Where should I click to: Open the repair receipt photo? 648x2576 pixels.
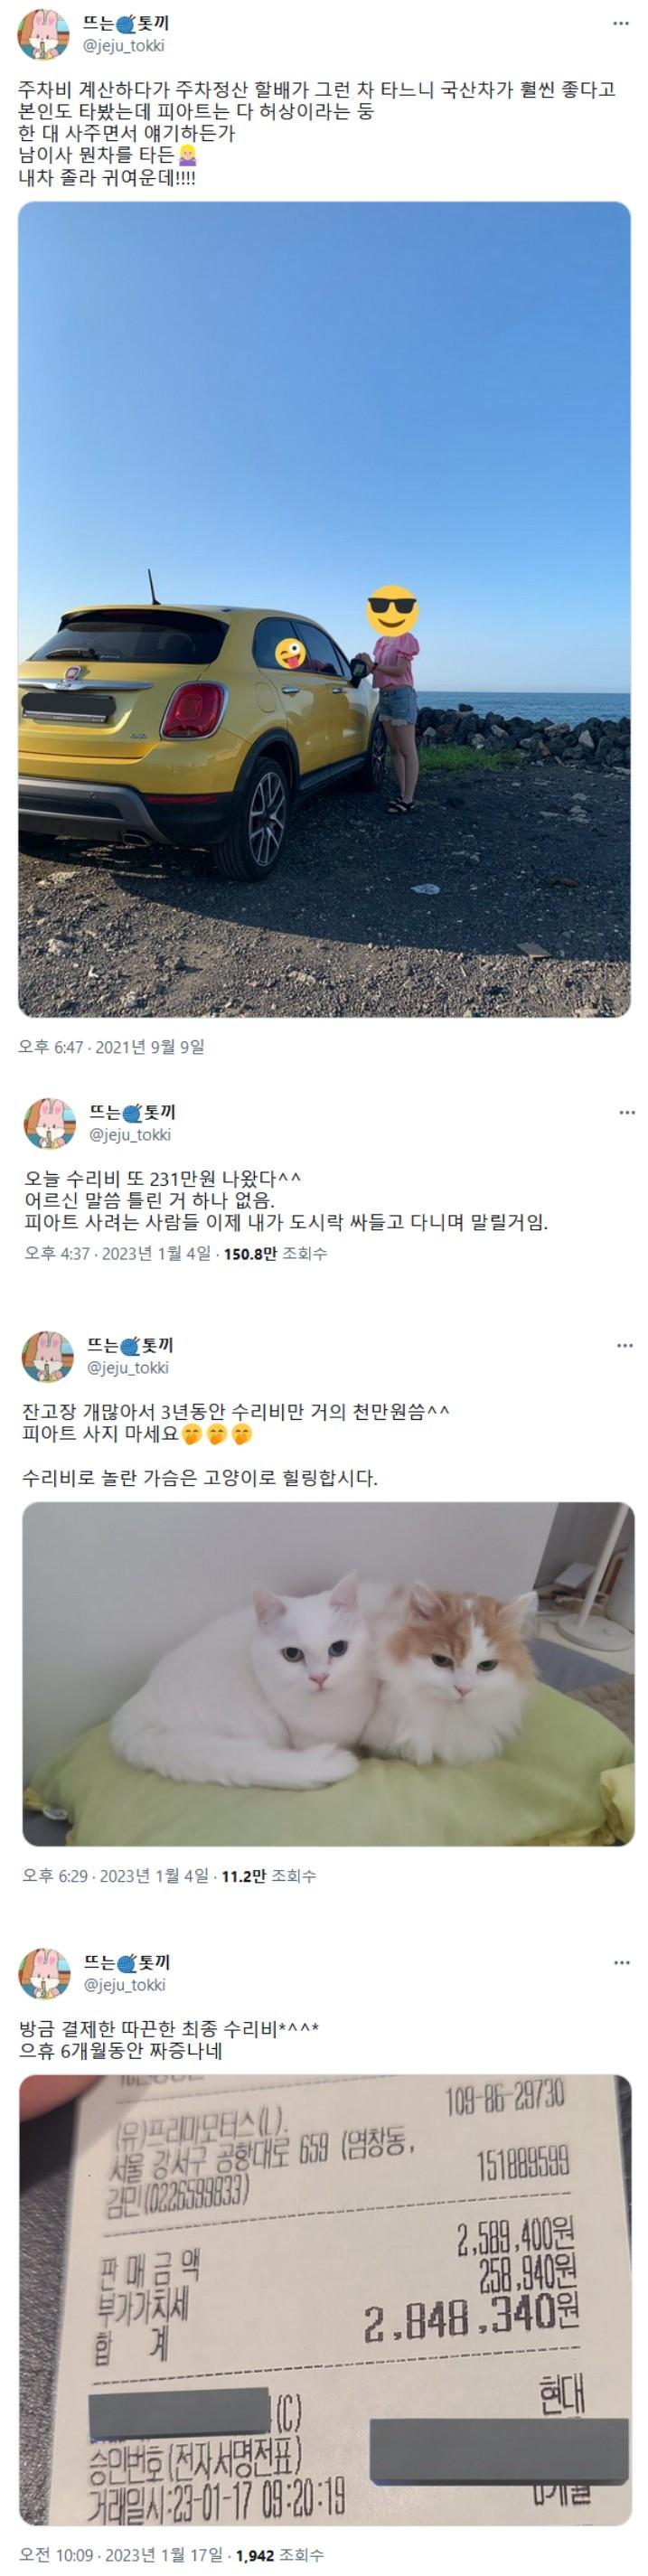coord(325,2300)
